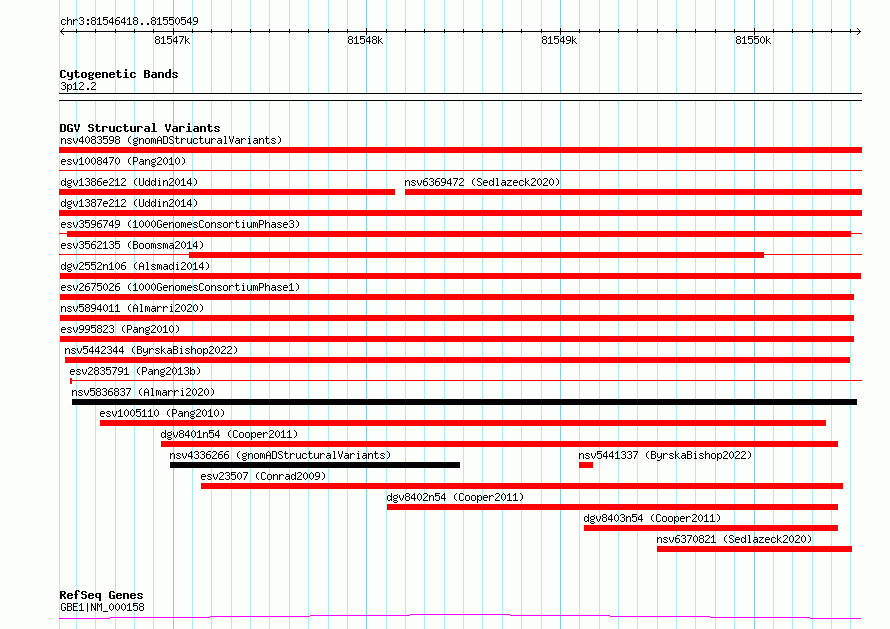Open esv23507 (Conrad2009) variant label
This screenshot has width=890, height=629.
263,476
